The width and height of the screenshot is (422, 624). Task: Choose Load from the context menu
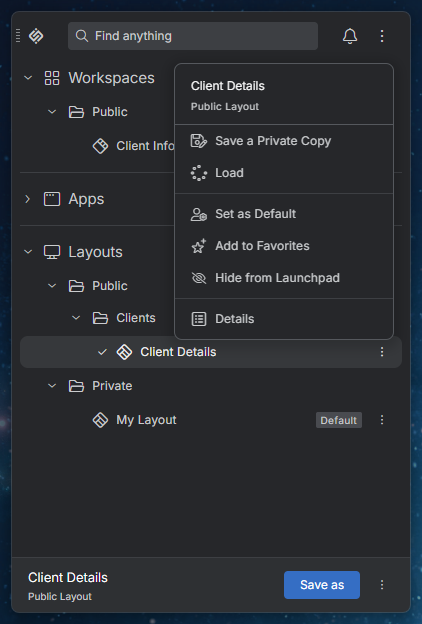pyautogui.click(x=284, y=173)
